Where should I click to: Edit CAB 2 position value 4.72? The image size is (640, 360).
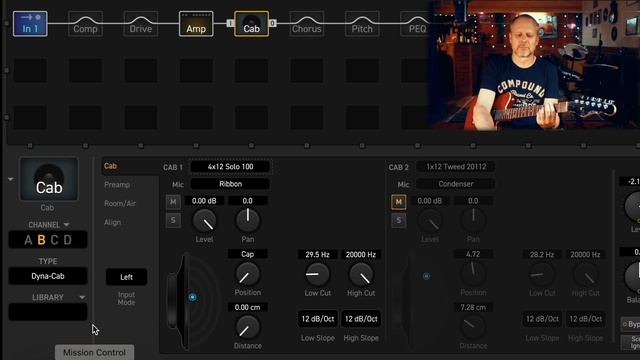[x=473, y=254]
